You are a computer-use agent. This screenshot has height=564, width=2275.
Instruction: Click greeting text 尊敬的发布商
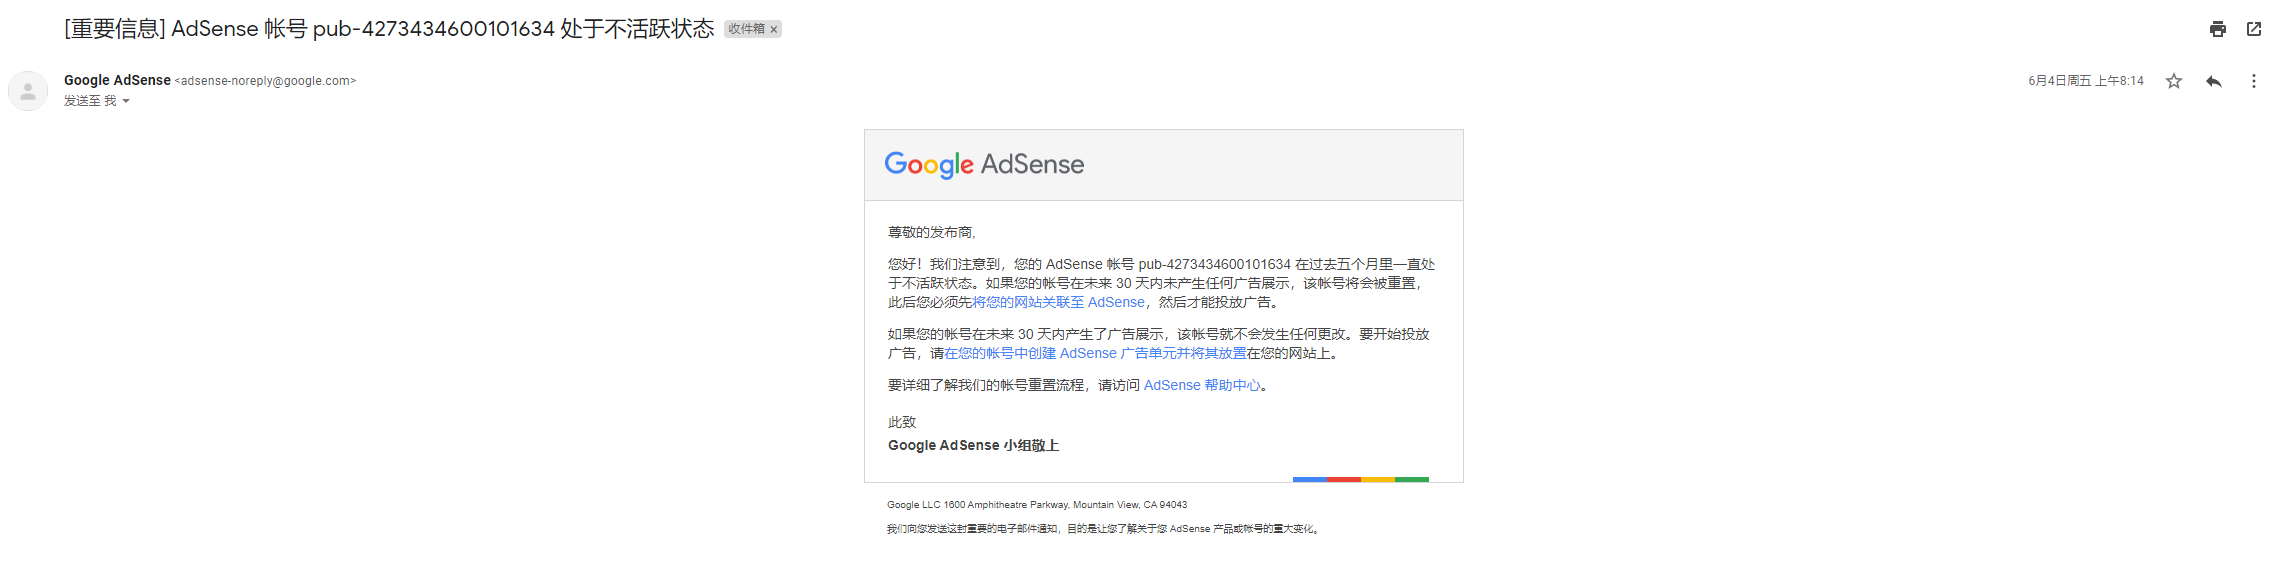(x=931, y=232)
